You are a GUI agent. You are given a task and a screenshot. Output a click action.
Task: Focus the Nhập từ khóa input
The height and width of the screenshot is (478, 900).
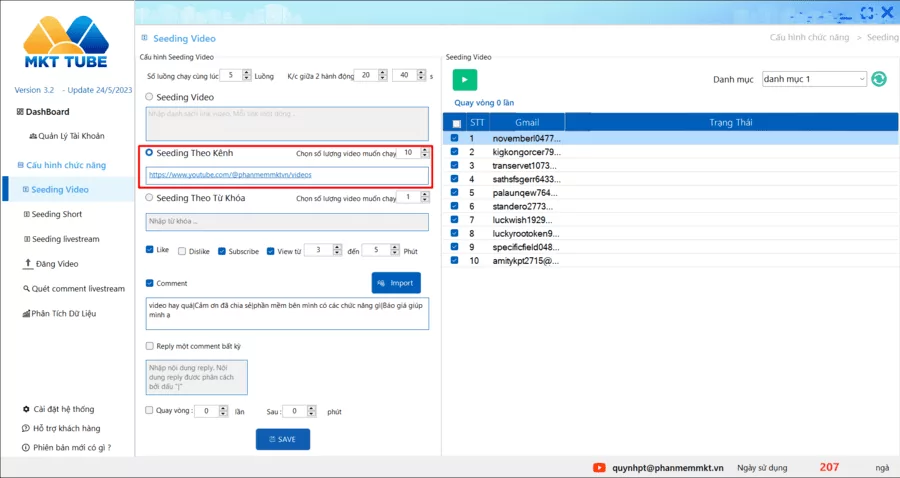(x=287, y=221)
